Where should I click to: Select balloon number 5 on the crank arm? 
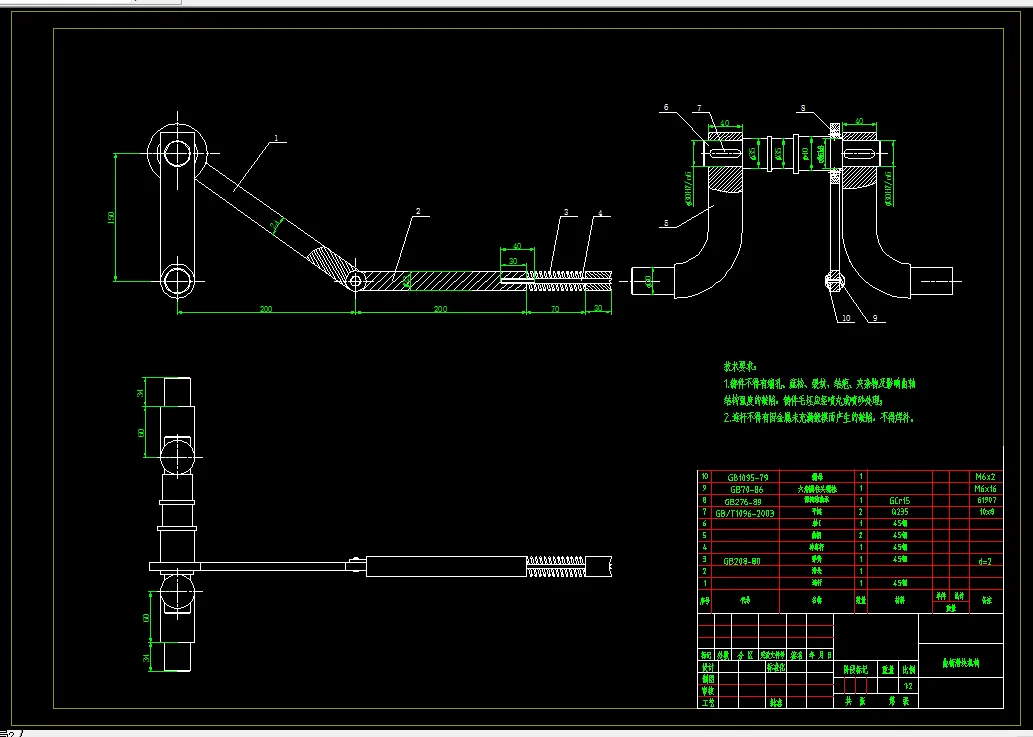click(x=666, y=223)
